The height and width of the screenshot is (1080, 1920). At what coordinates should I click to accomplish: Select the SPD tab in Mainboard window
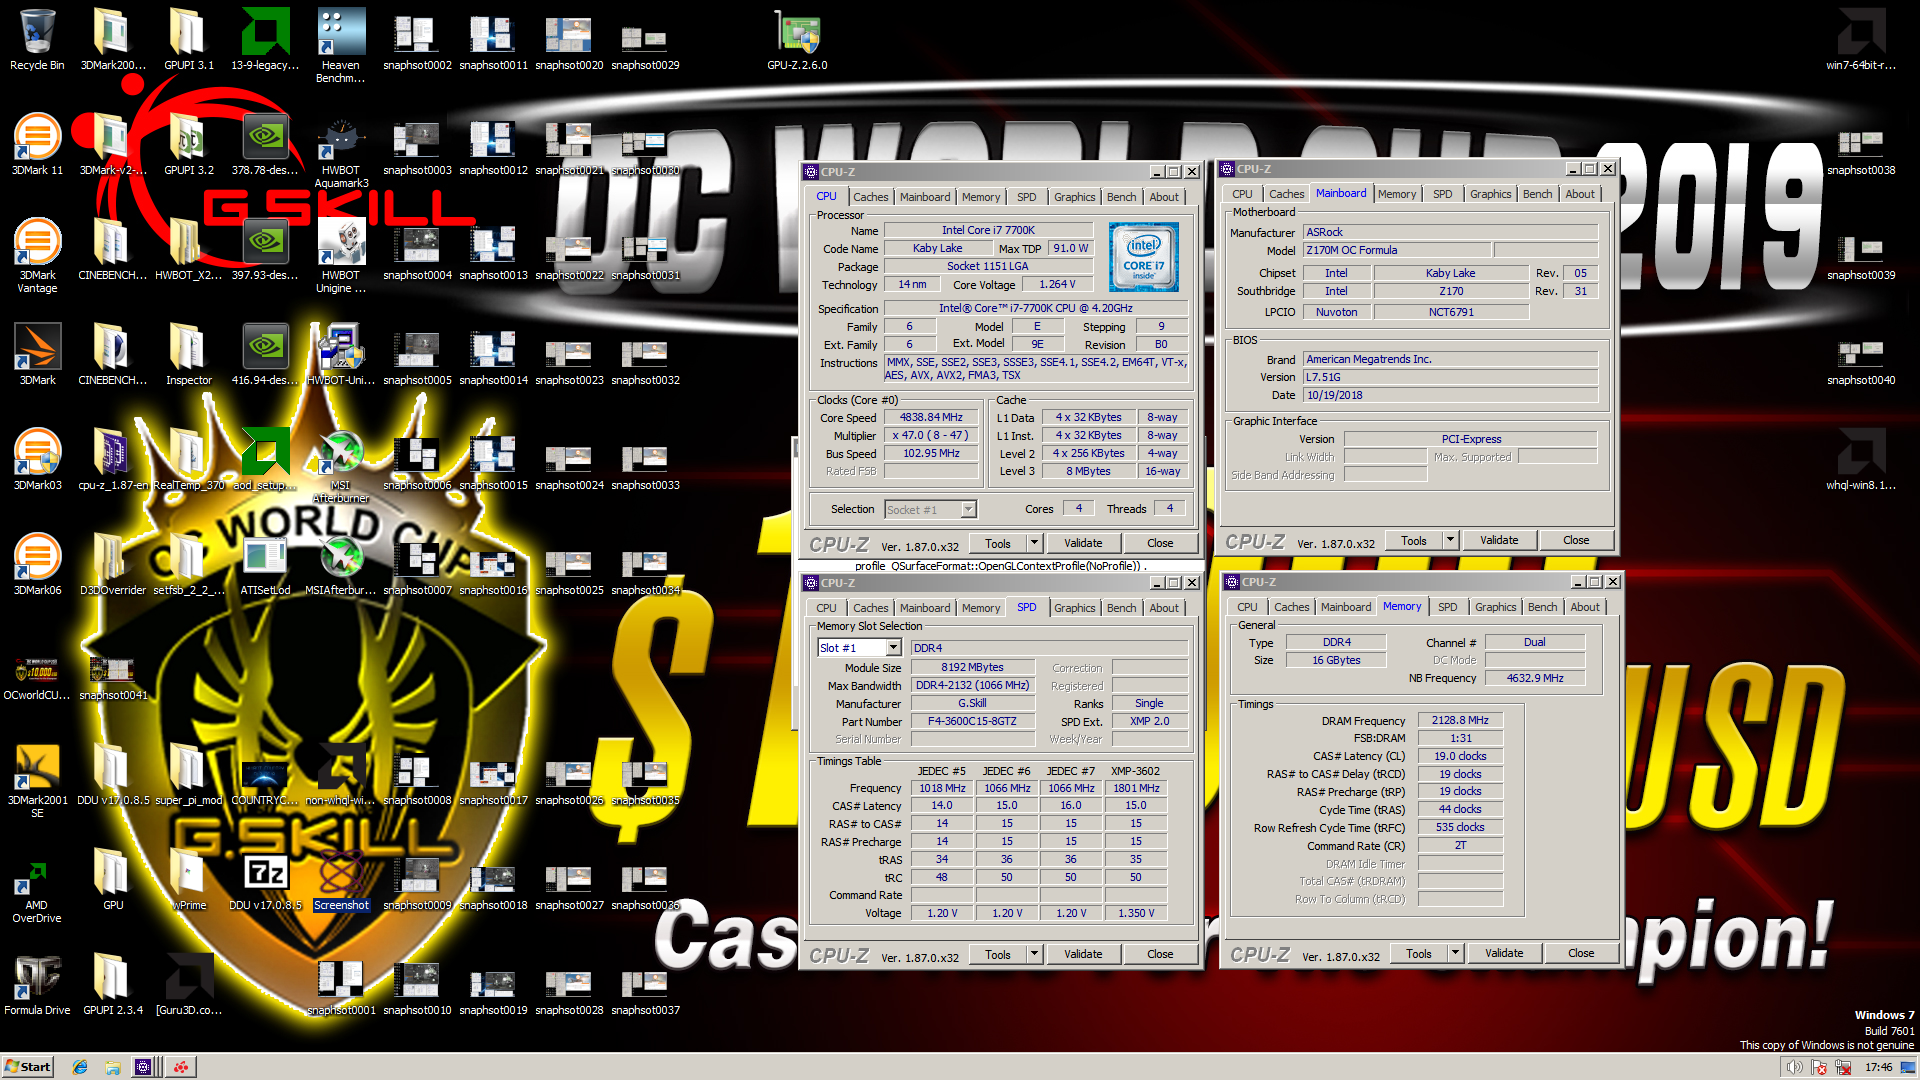point(1442,194)
